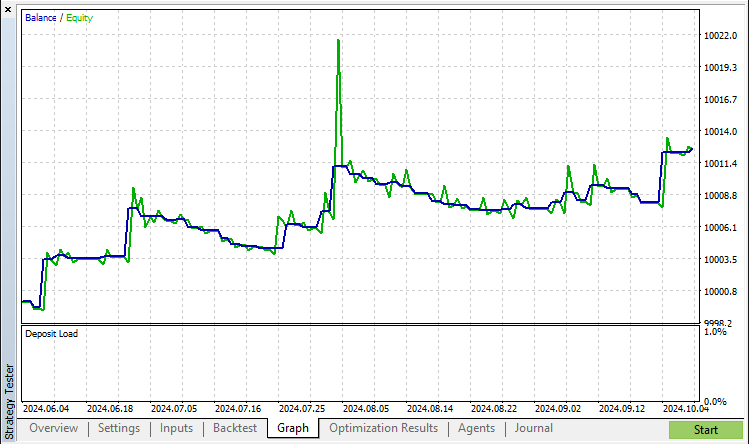Image resolution: width=749 pixels, height=444 pixels.
Task: Open the Journal tab
Action: pyautogui.click(x=534, y=428)
